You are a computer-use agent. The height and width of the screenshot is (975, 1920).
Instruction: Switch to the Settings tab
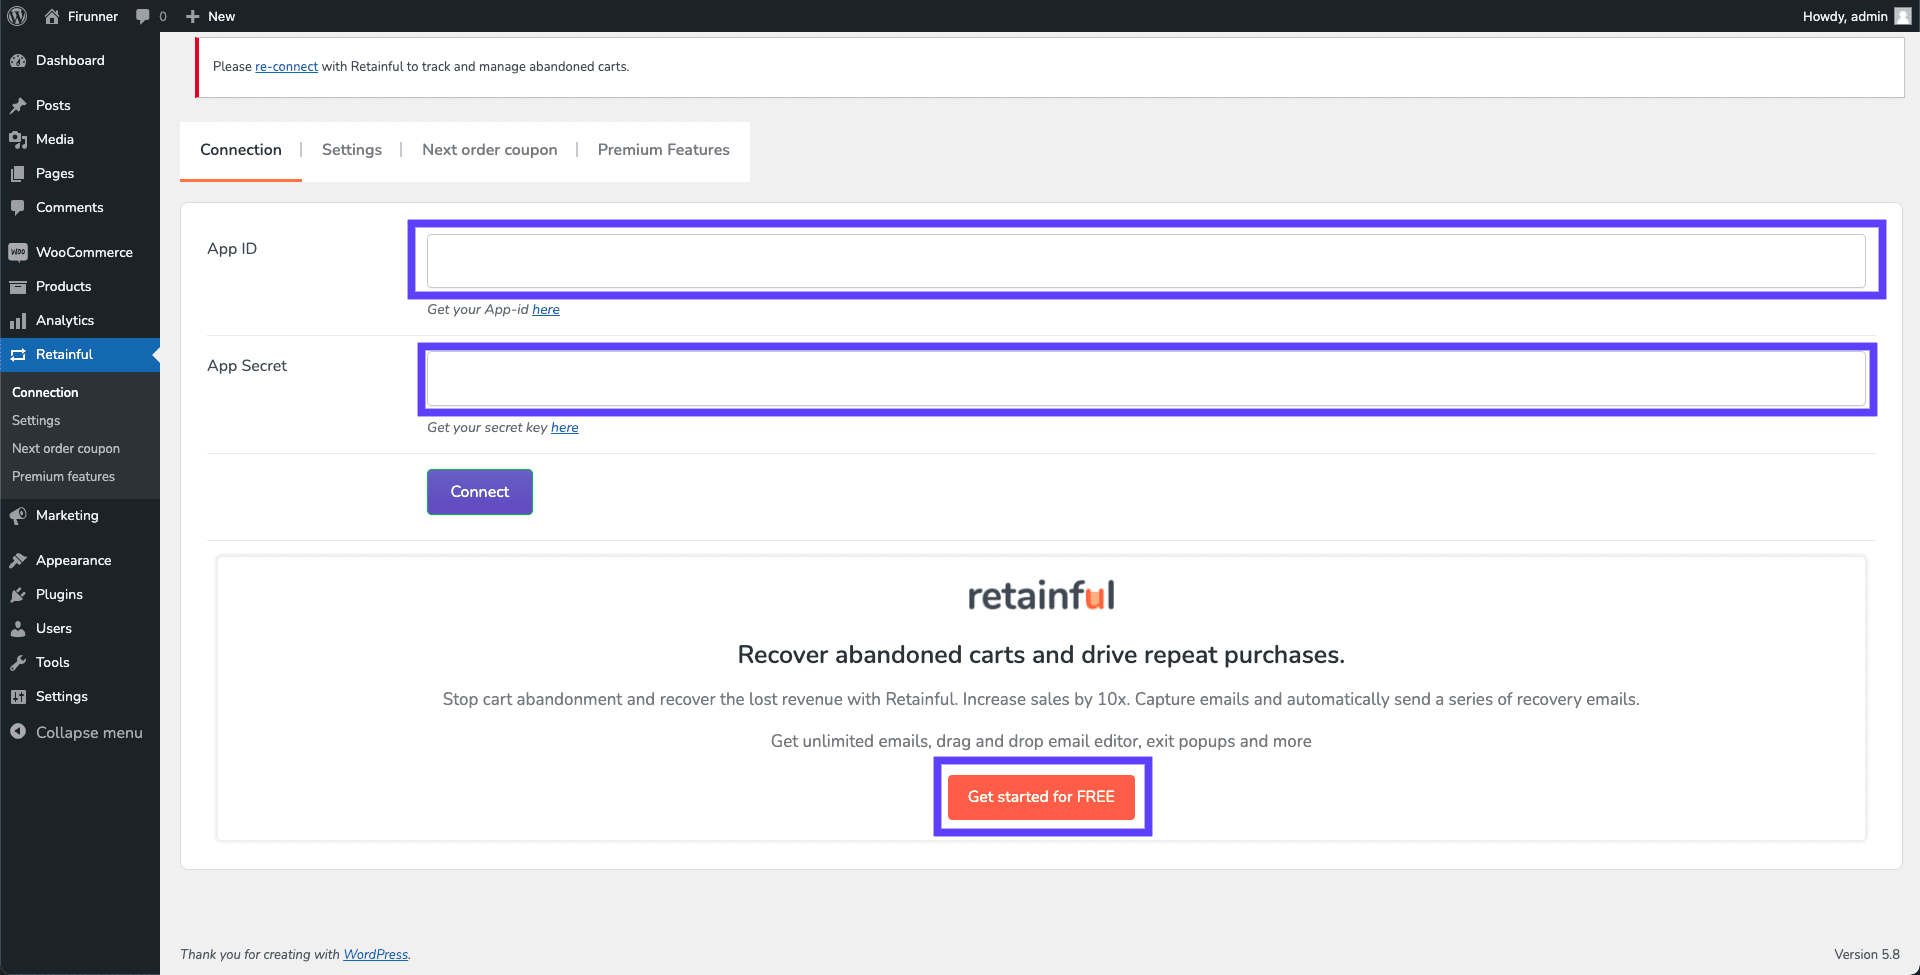click(352, 150)
